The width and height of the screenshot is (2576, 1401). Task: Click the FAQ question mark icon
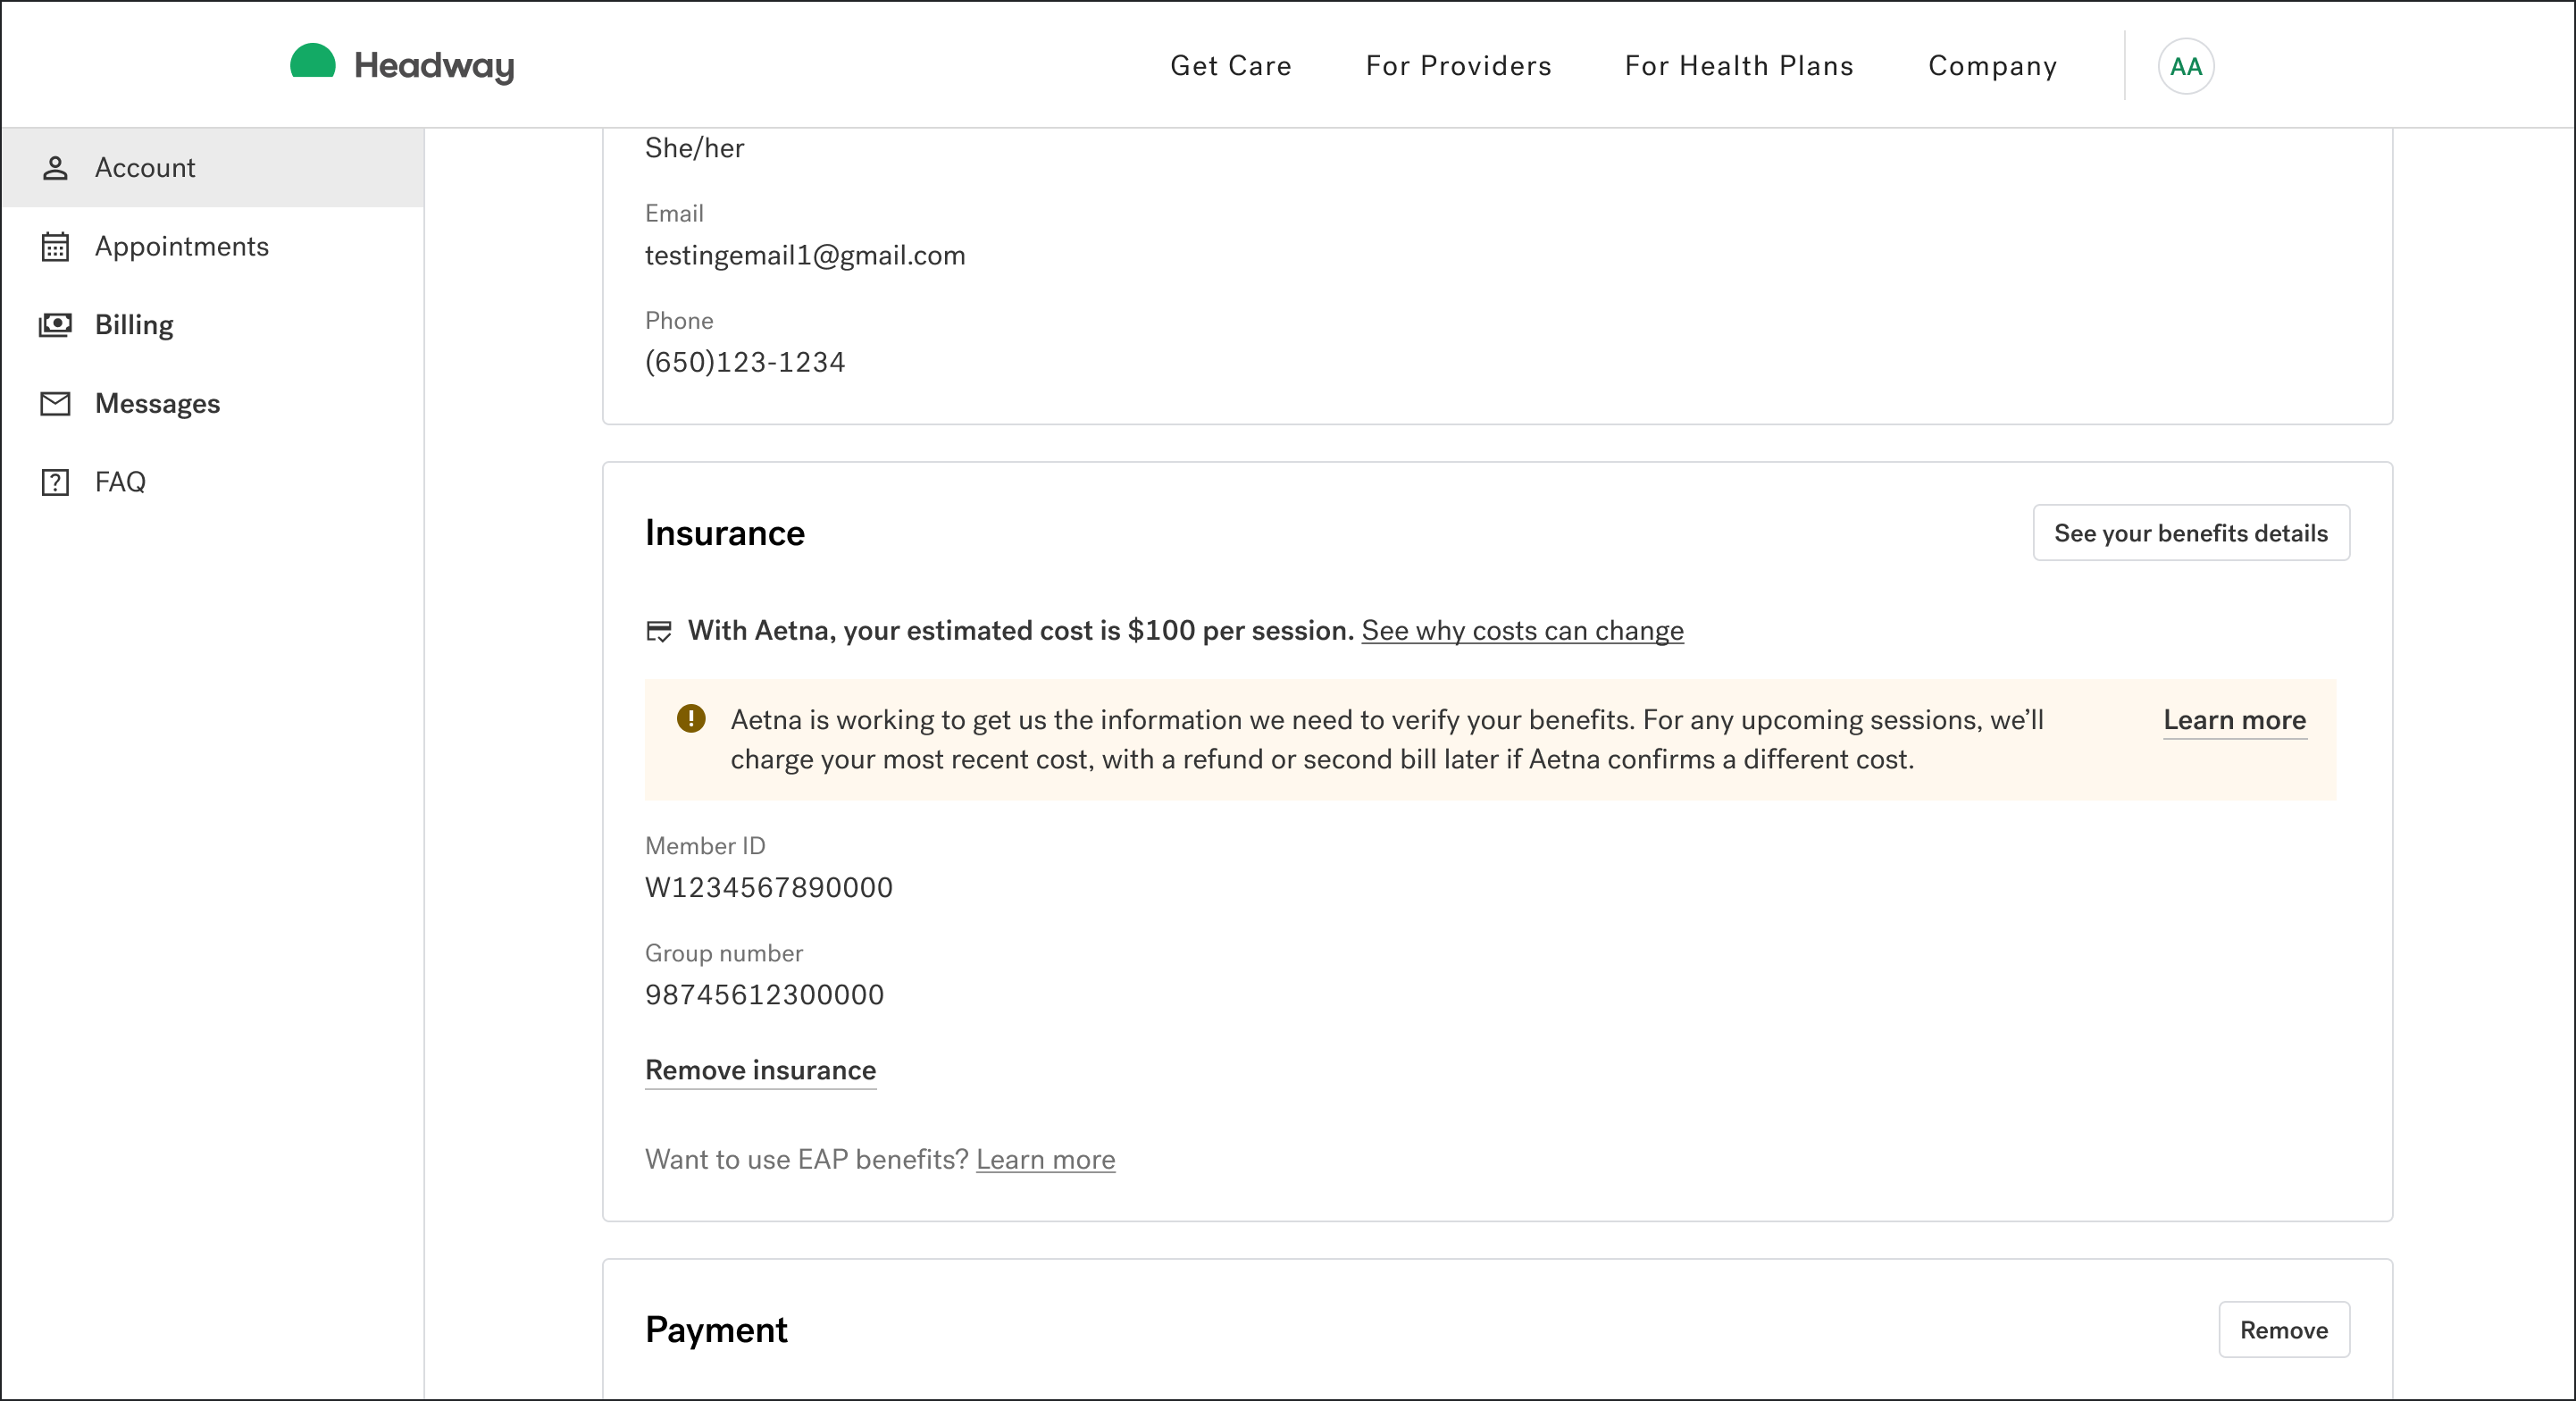coord(55,482)
